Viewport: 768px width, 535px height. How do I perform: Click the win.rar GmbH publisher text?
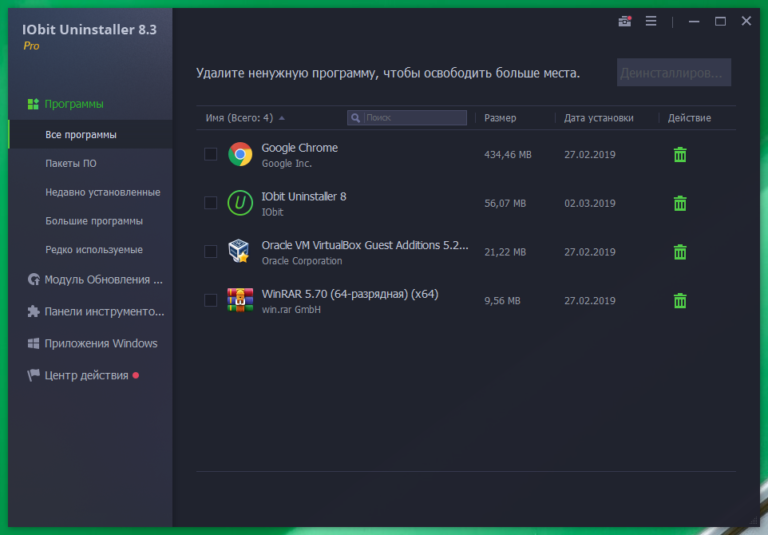pos(291,310)
